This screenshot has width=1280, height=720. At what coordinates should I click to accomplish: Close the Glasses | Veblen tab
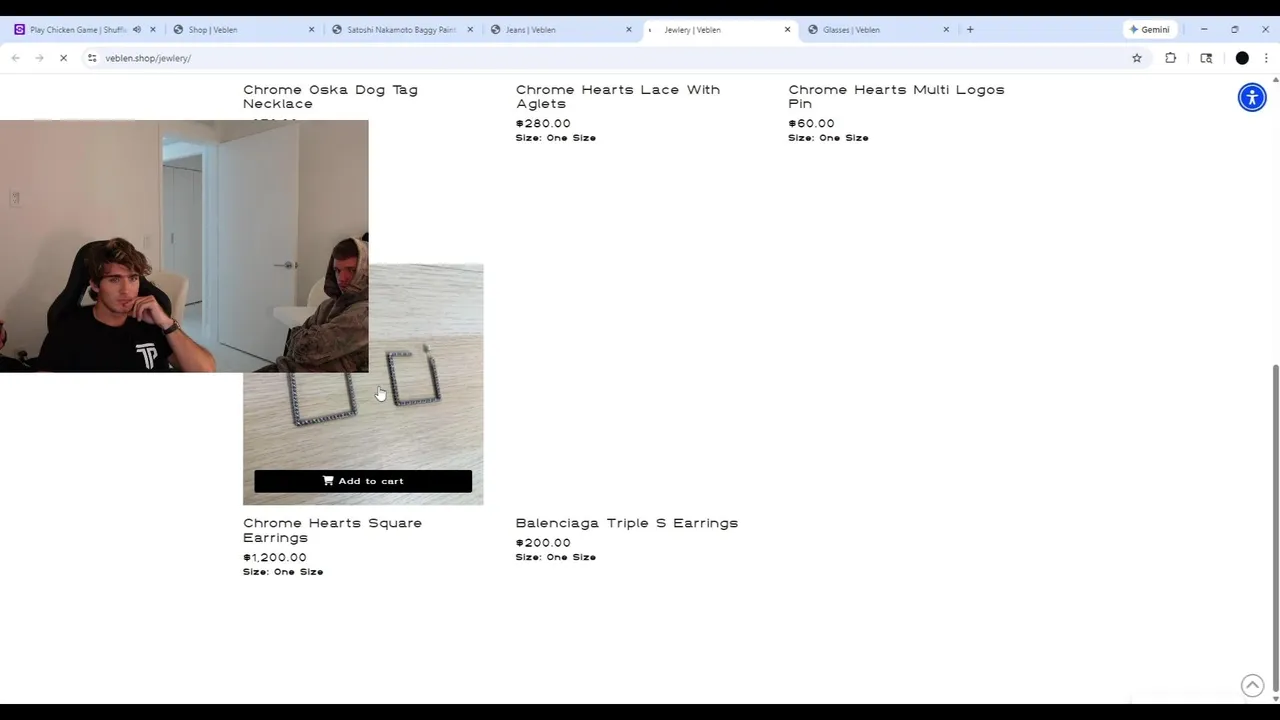coord(946,30)
